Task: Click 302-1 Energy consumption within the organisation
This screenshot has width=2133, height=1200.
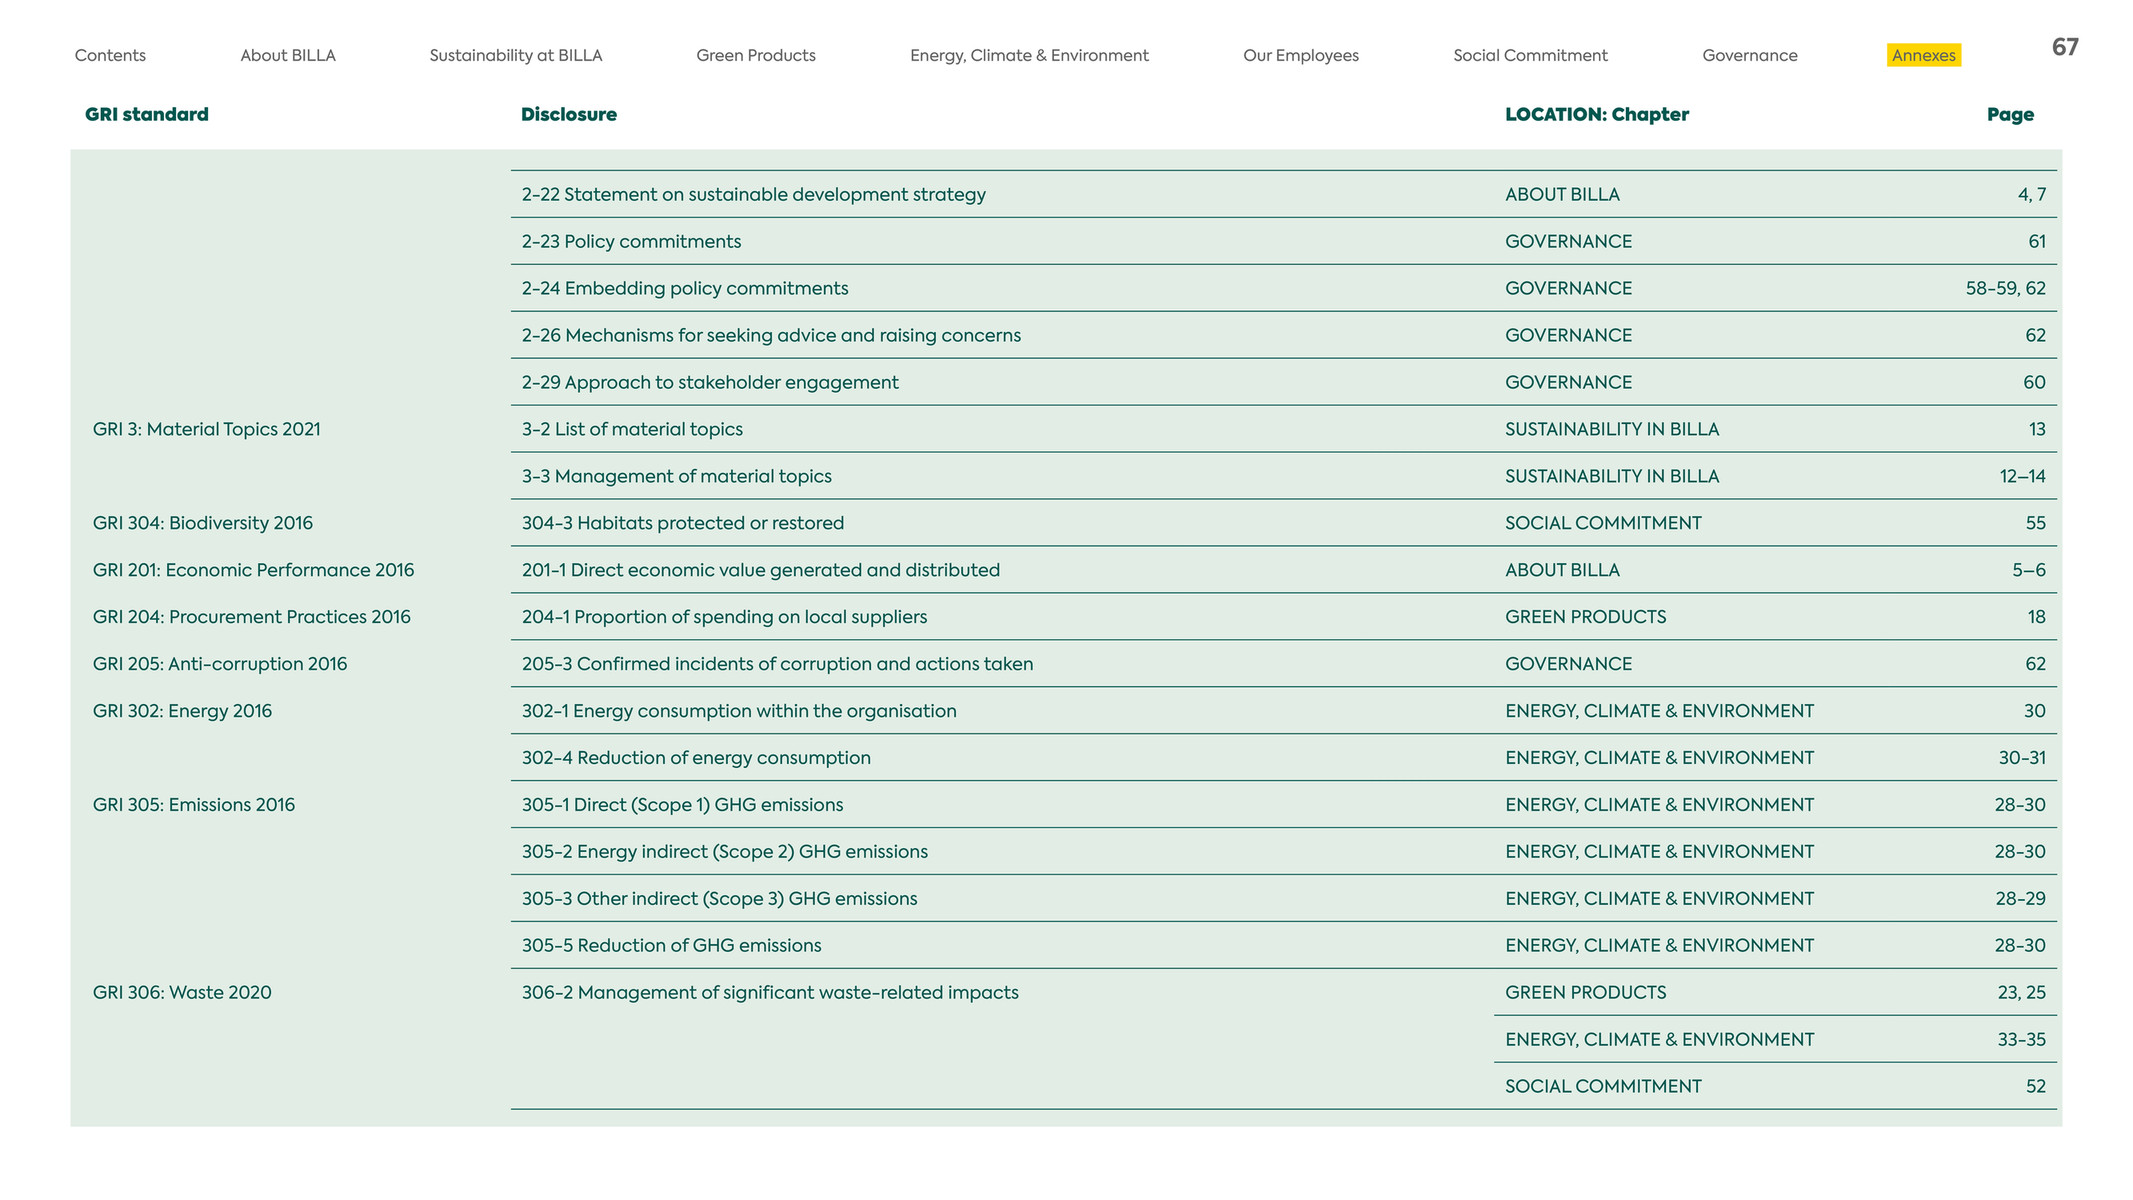Action: pos(739,711)
